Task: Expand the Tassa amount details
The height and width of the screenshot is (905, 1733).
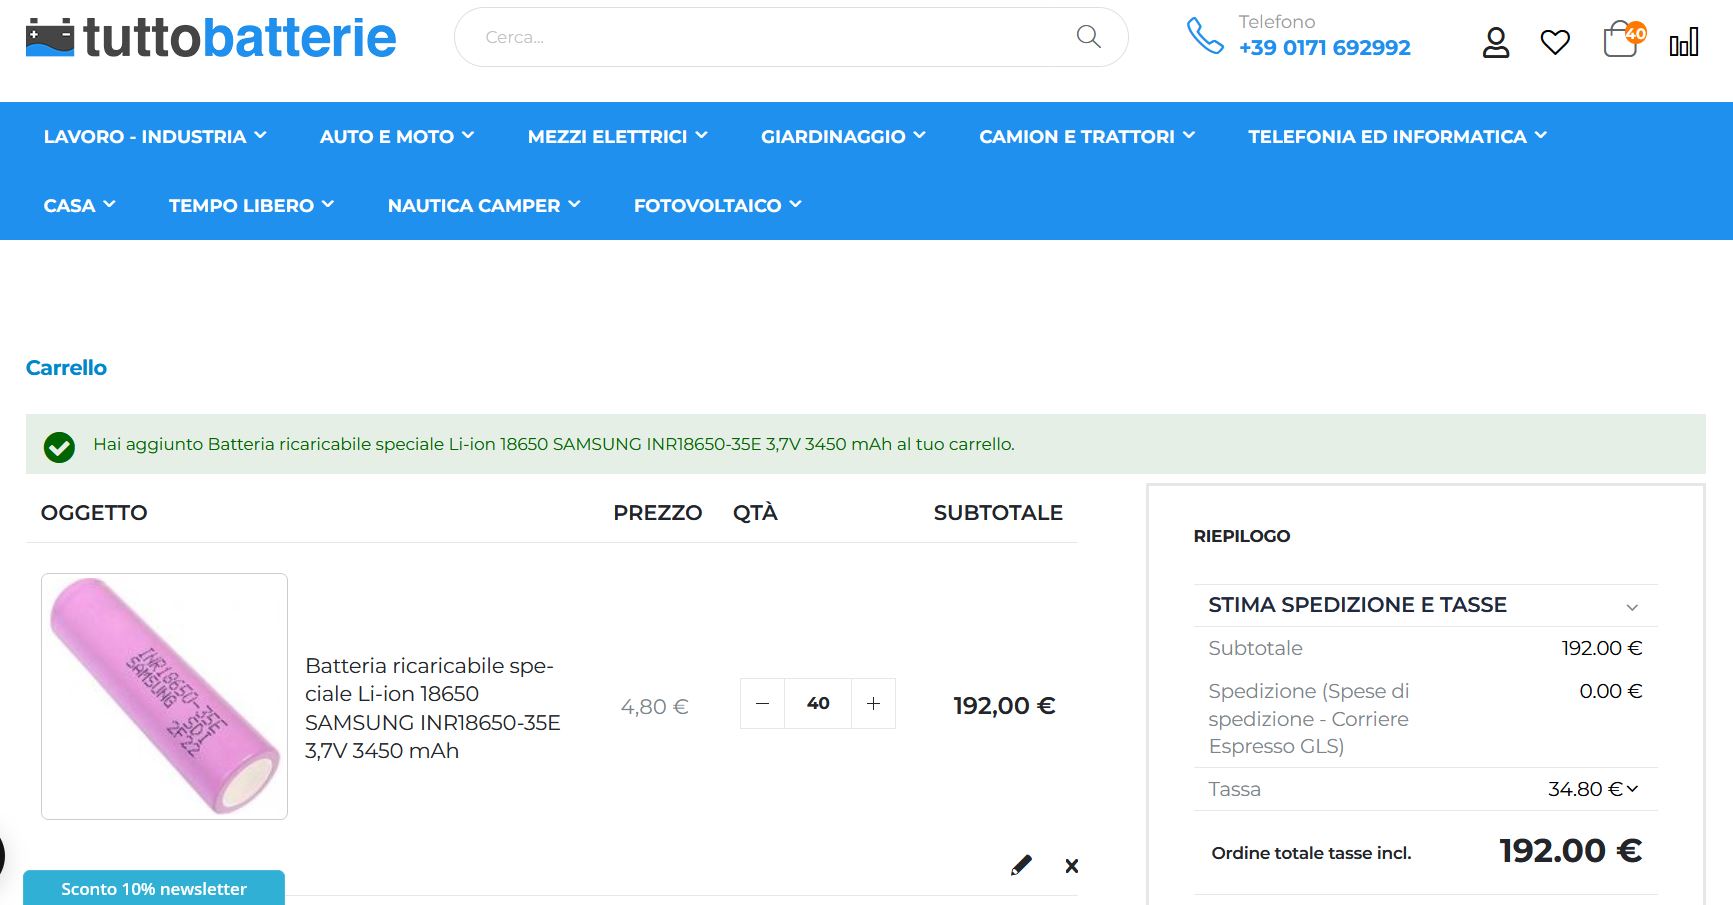Action: point(1632,789)
